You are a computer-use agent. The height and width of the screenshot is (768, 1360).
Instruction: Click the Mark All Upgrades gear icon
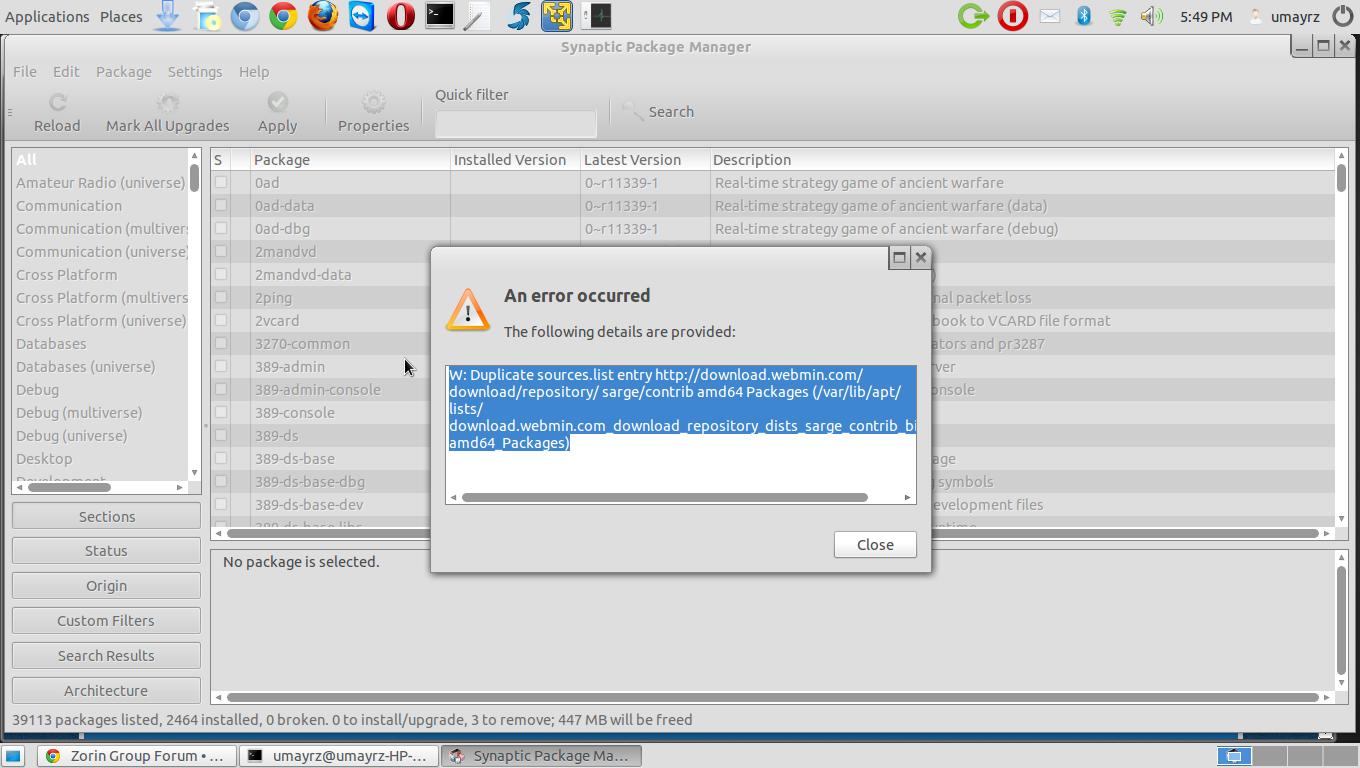tap(168, 103)
